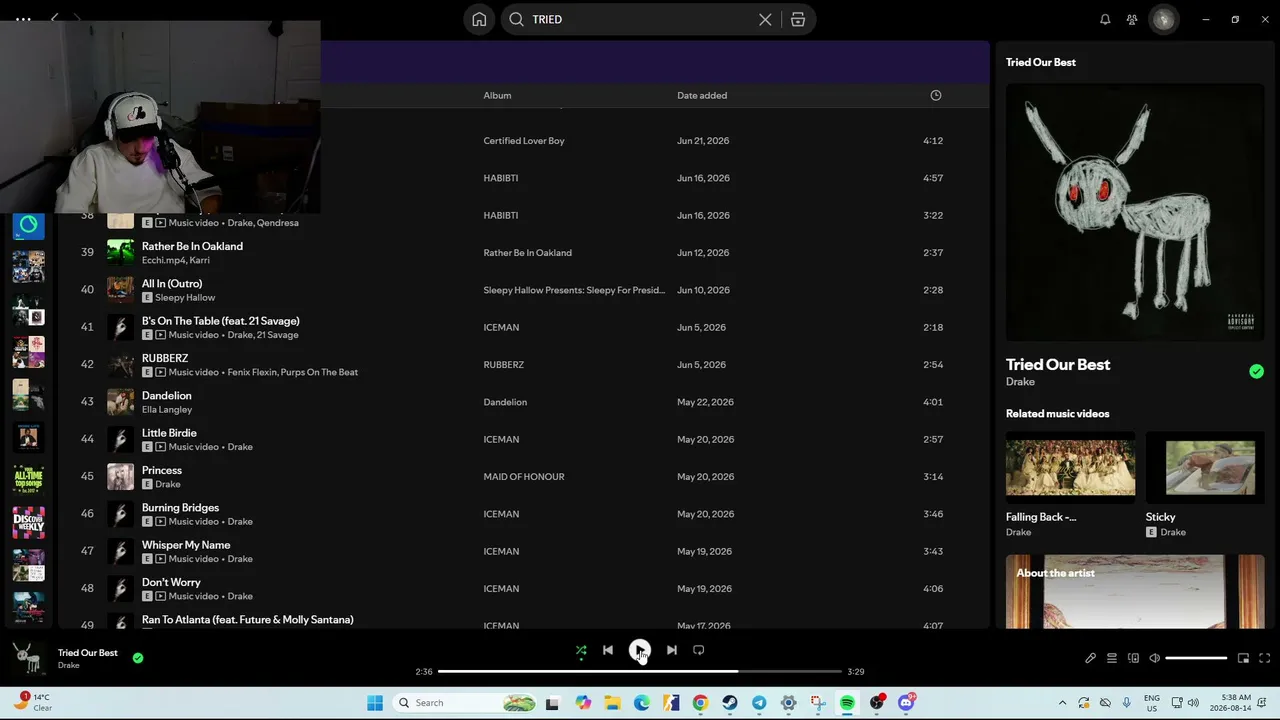Open Drake artist link under panel title
Screen dimensions: 1280x720
point(1020,382)
